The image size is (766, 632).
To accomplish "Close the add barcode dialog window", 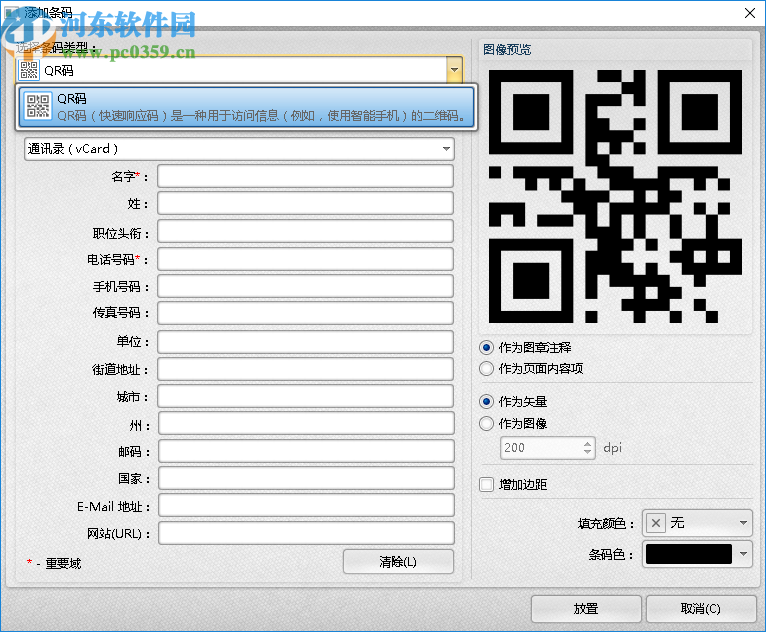I will click(748, 12).
